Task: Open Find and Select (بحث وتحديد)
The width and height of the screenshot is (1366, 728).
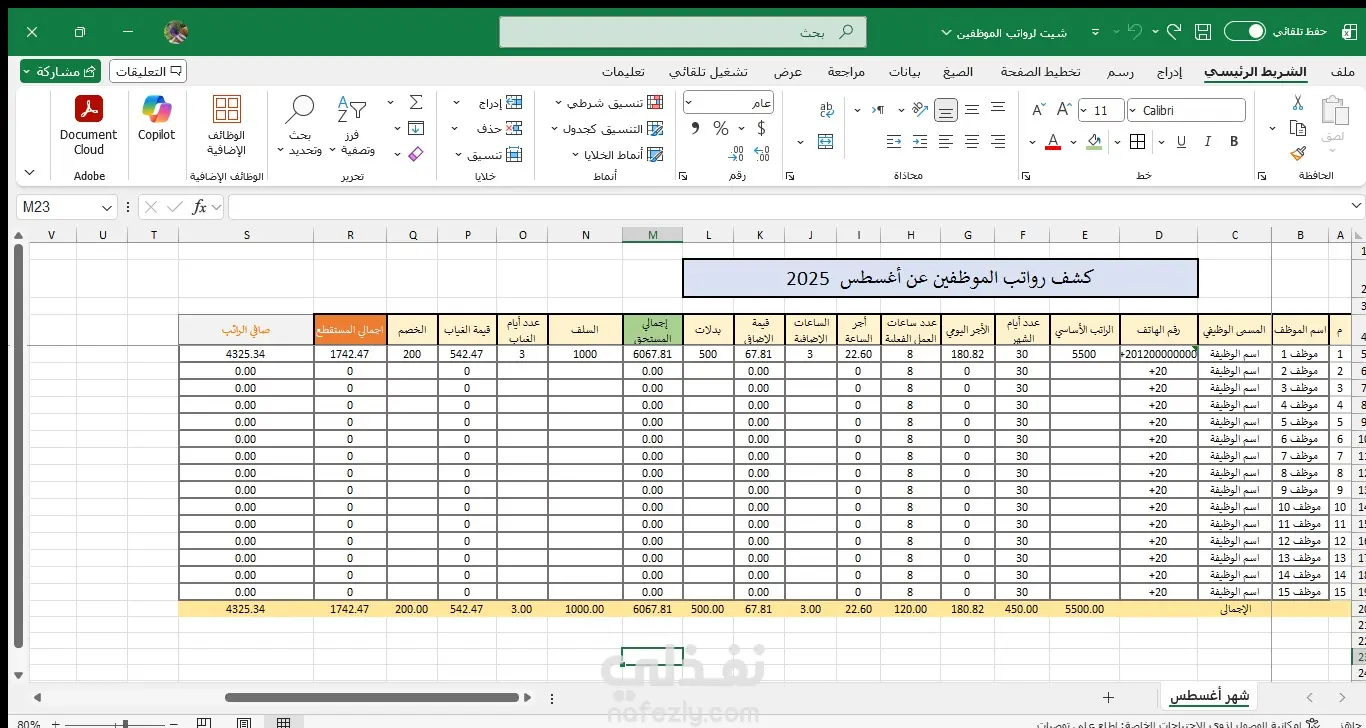Action: tap(300, 127)
